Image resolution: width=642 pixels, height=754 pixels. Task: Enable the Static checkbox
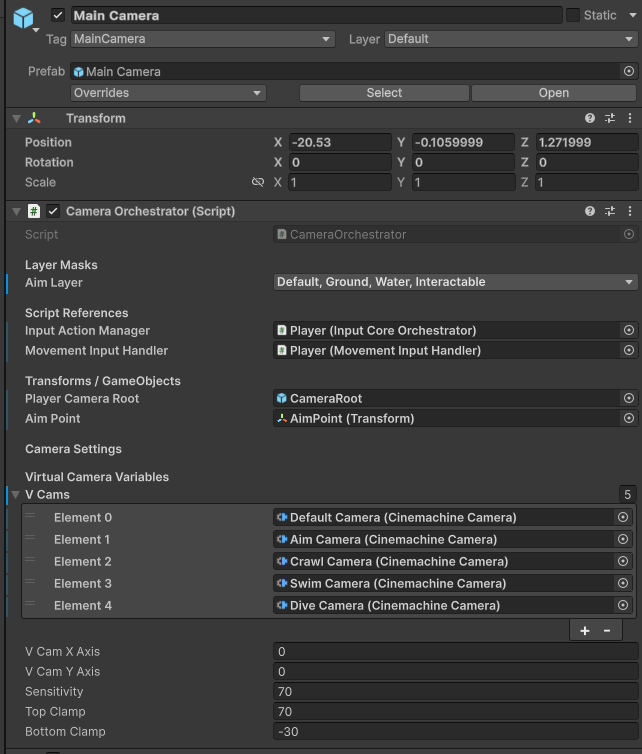tap(573, 16)
